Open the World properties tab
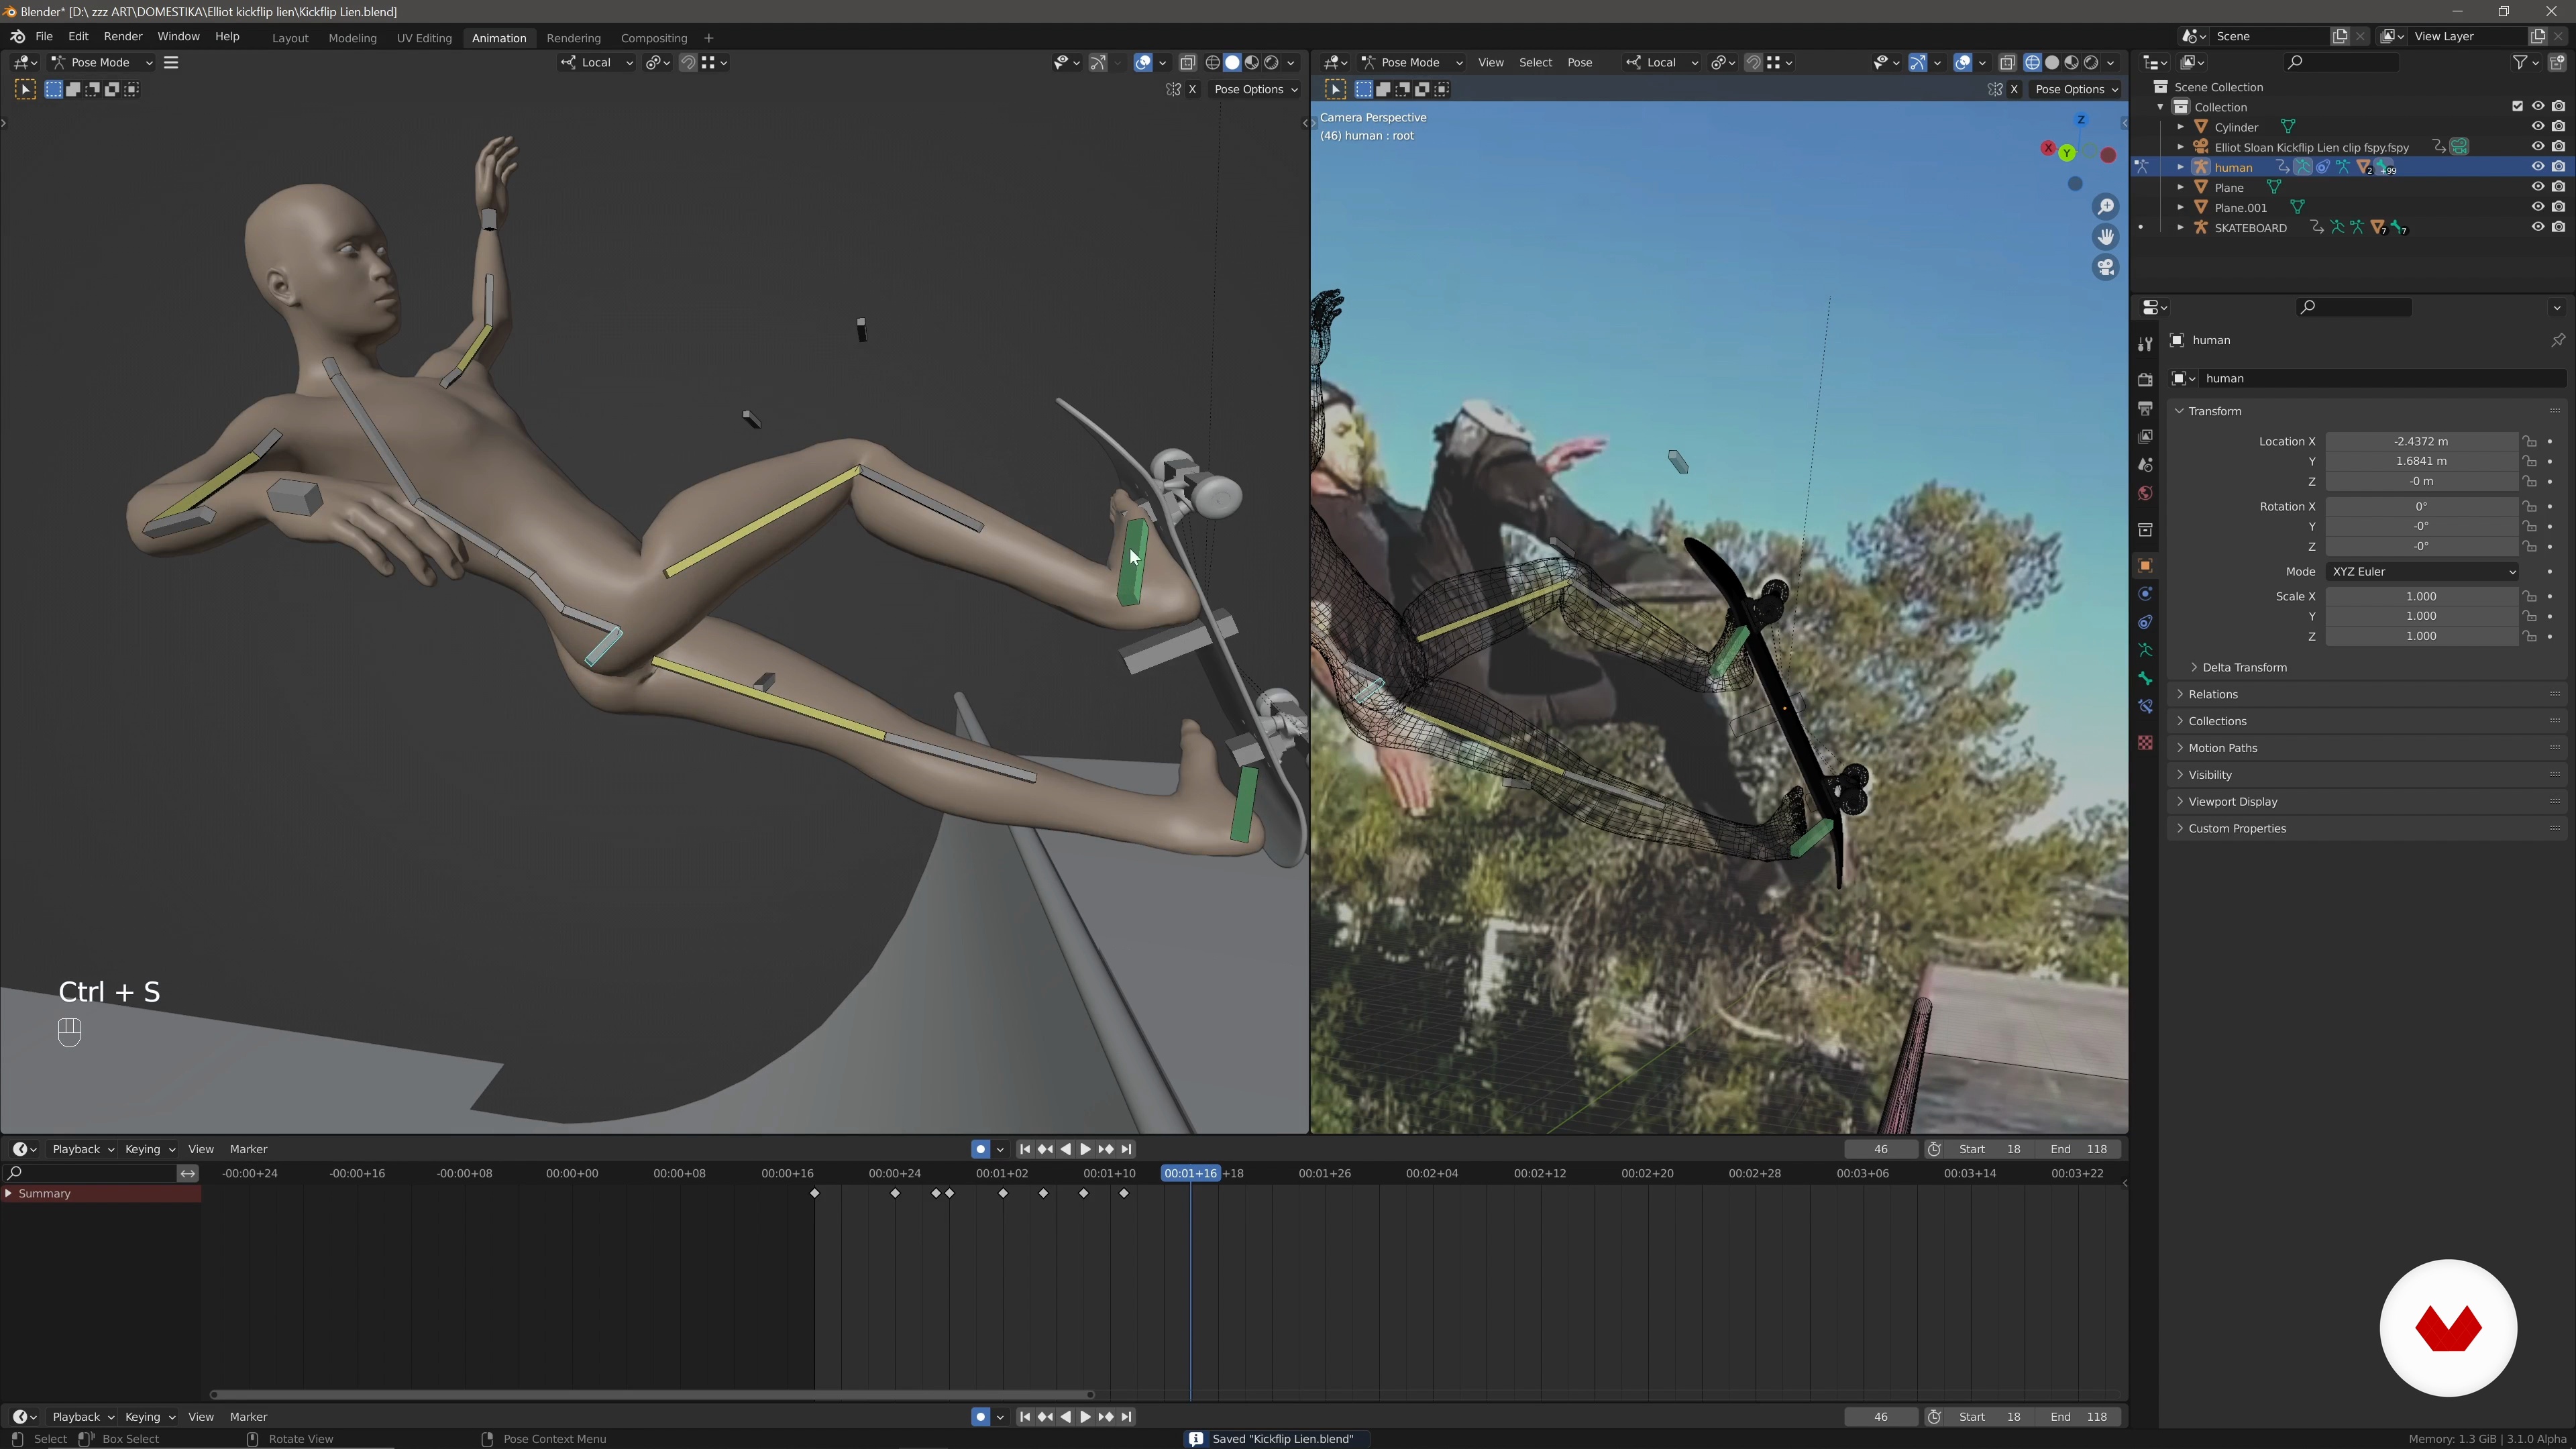This screenshot has height=1449, width=2576. tap(2145, 493)
